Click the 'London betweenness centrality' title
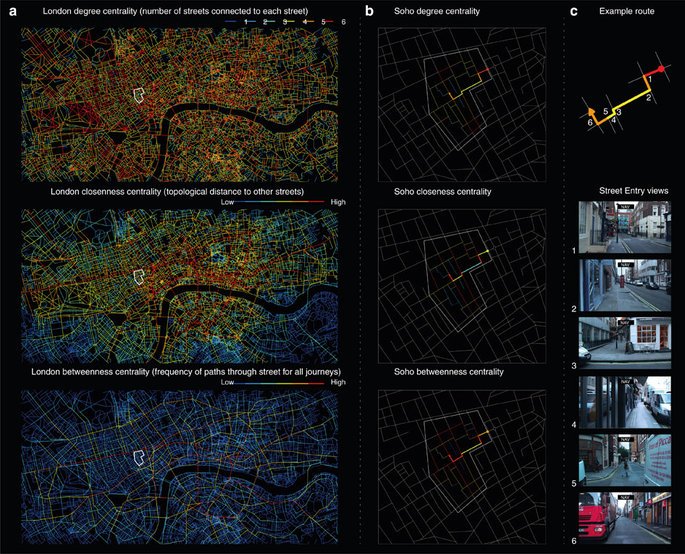Screen dimensions: 685x554 [186, 372]
